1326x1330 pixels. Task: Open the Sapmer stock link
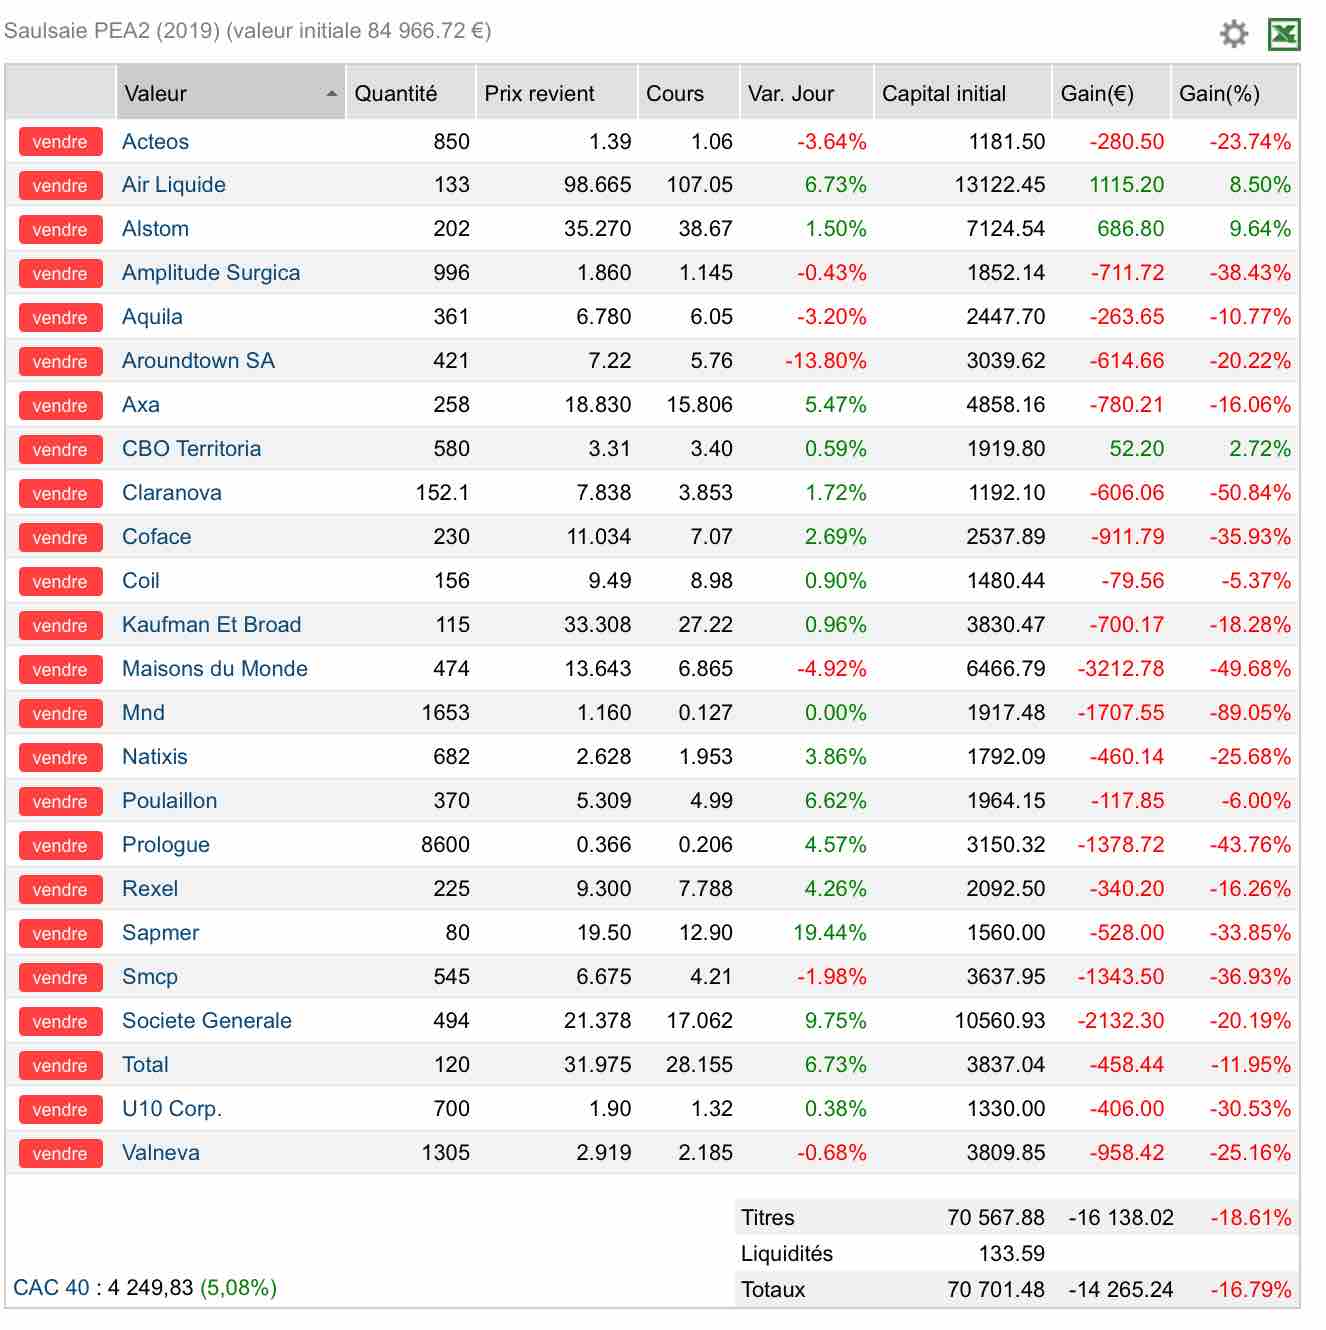pos(160,933)
